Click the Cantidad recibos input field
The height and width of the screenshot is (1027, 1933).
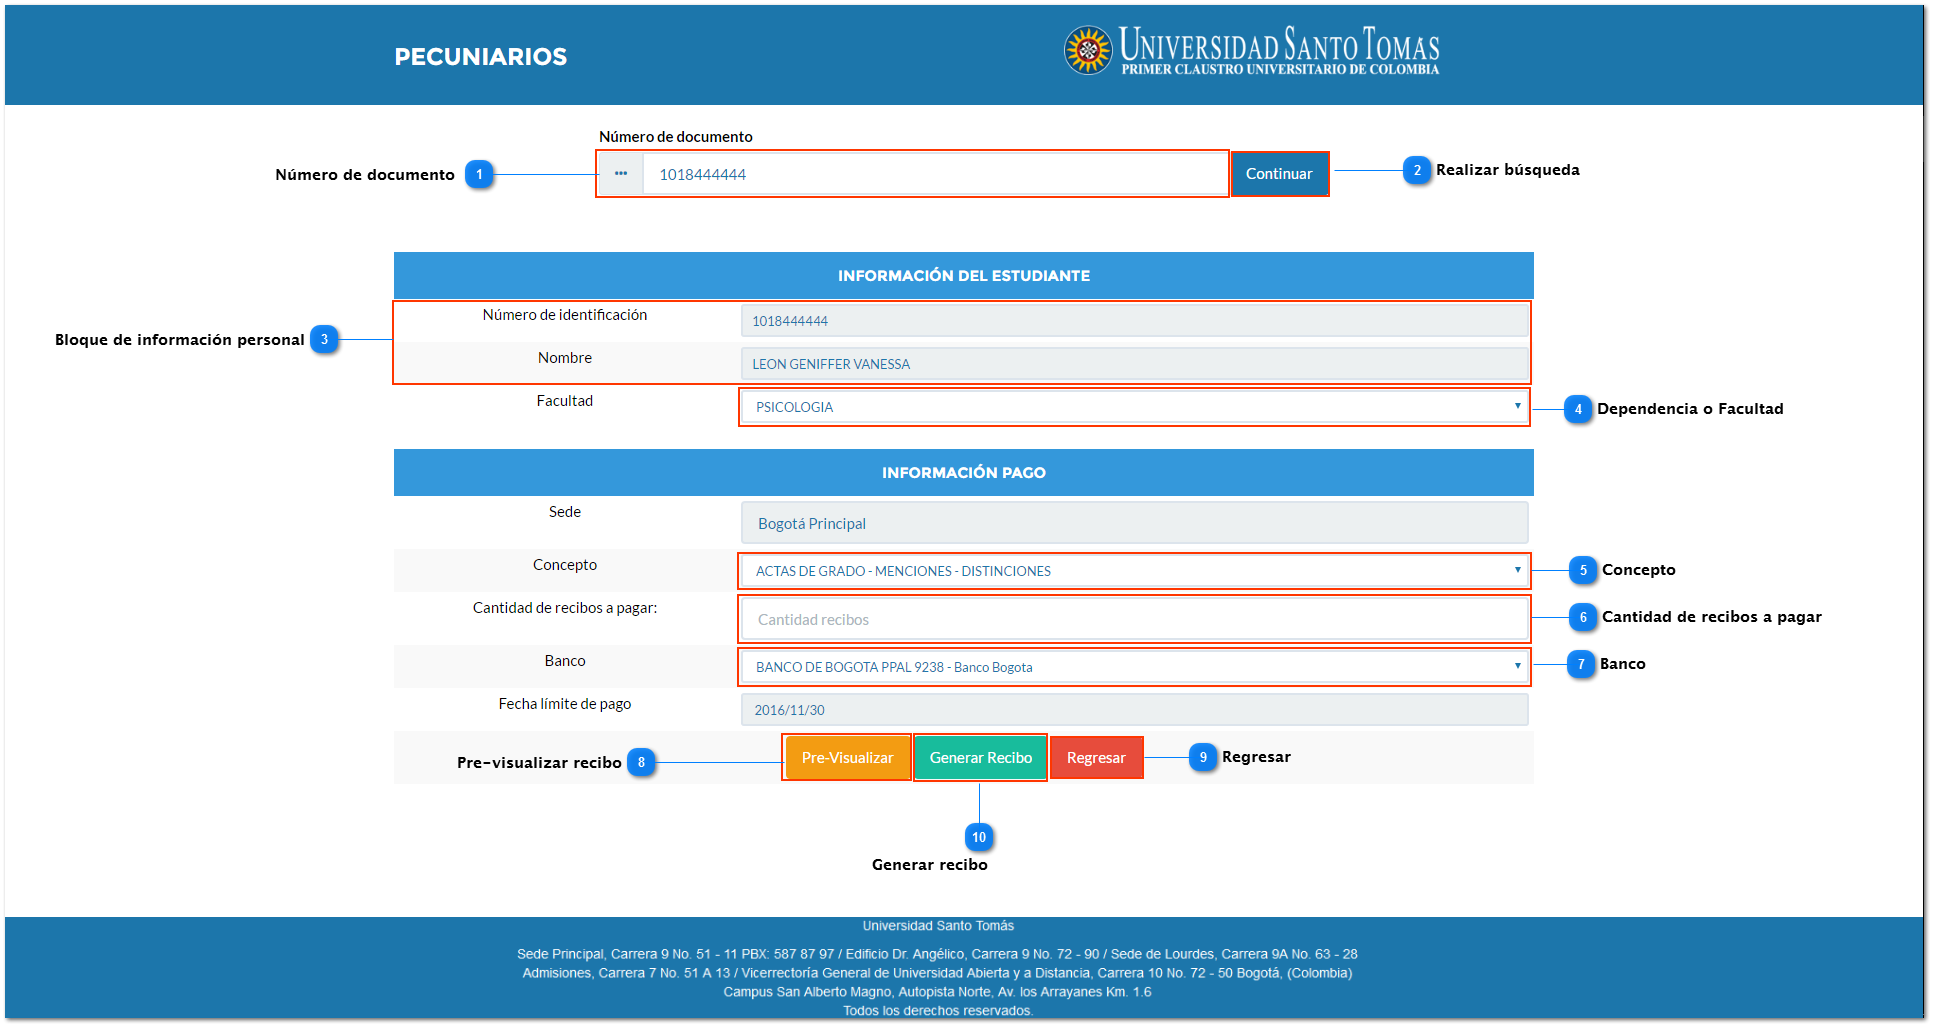pyautogui.click(x=1134, y=619)
